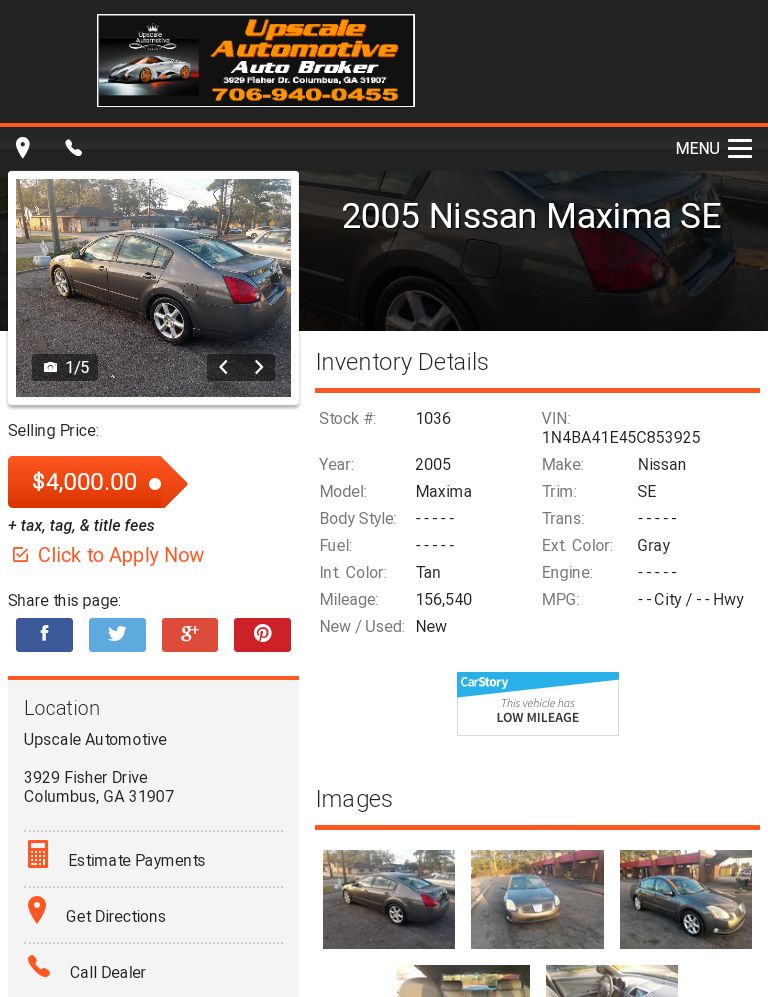This screenshot has width=768, height=997.
Task: Click the Upscale Automotive logo banner
Action: tap(256, 60)
